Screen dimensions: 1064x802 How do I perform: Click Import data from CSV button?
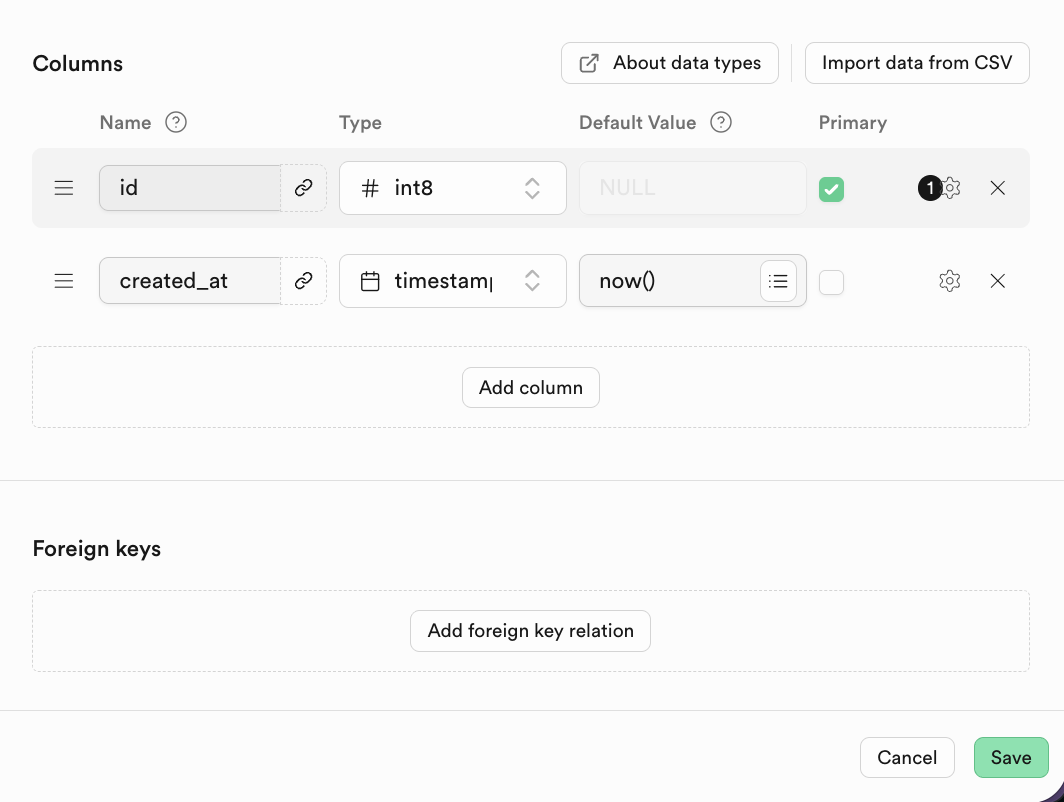pyautogui.click(x=917, y=63)
